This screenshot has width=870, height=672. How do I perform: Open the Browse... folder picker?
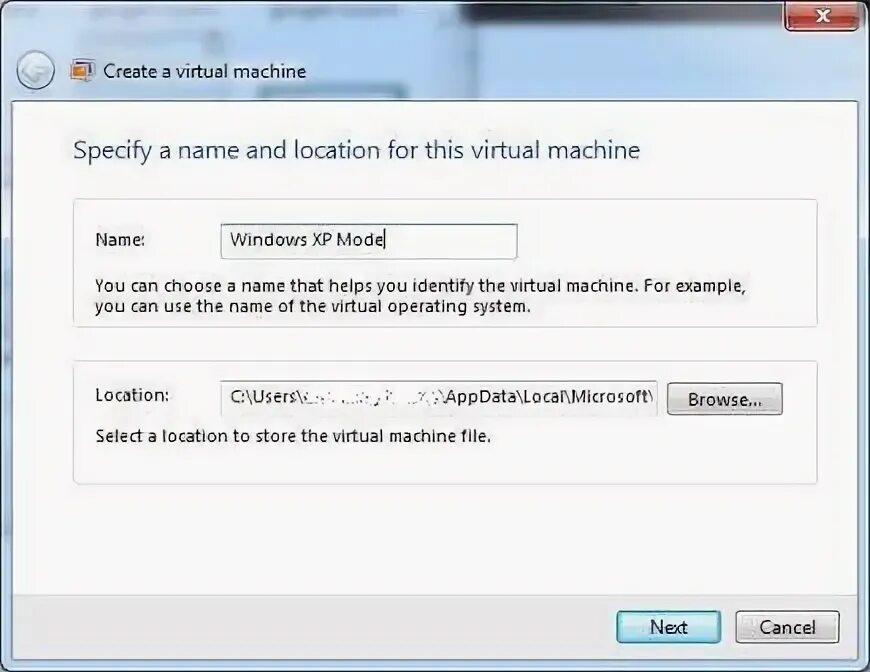coord(725,398)
